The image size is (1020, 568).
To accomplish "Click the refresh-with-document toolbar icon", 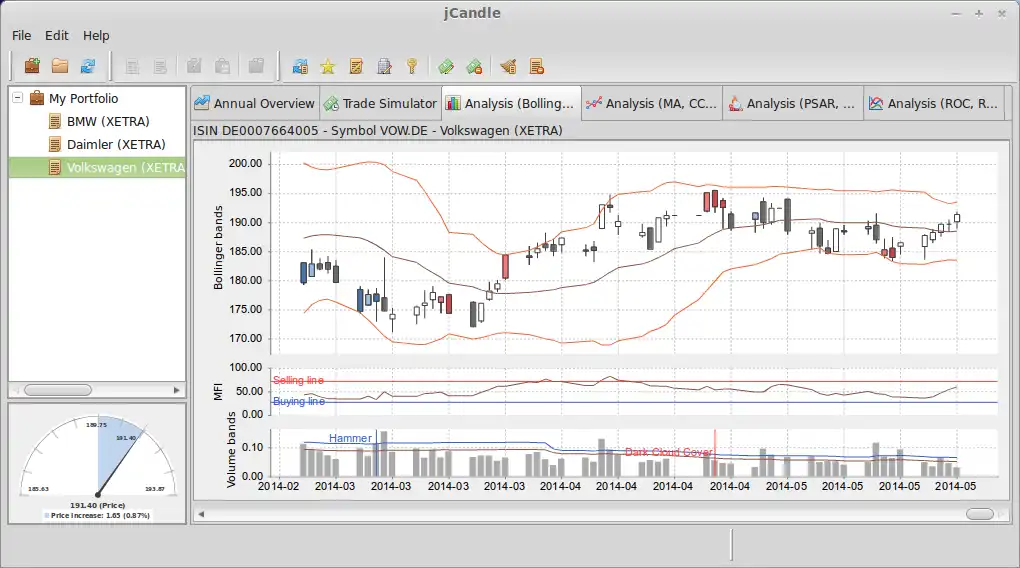I will tap(300, 66).
